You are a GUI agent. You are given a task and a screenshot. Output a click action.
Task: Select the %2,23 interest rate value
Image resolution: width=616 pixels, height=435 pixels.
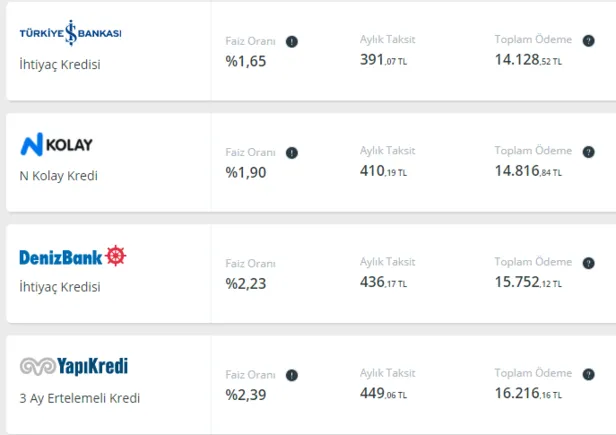[245, 282]
